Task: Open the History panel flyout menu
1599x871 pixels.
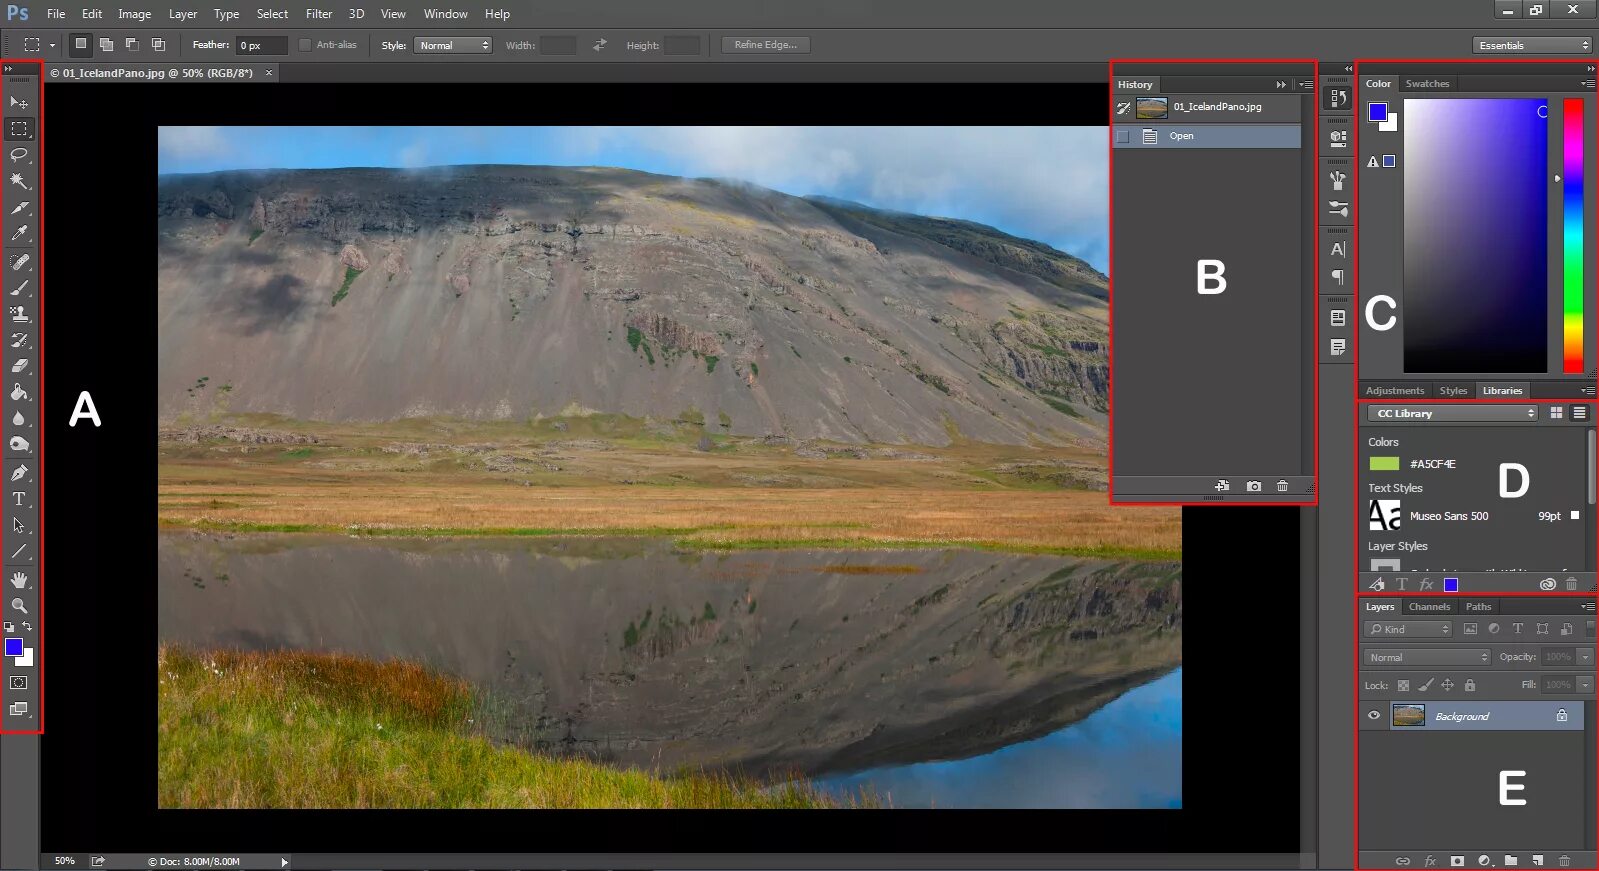Action: pos(1306,85)
